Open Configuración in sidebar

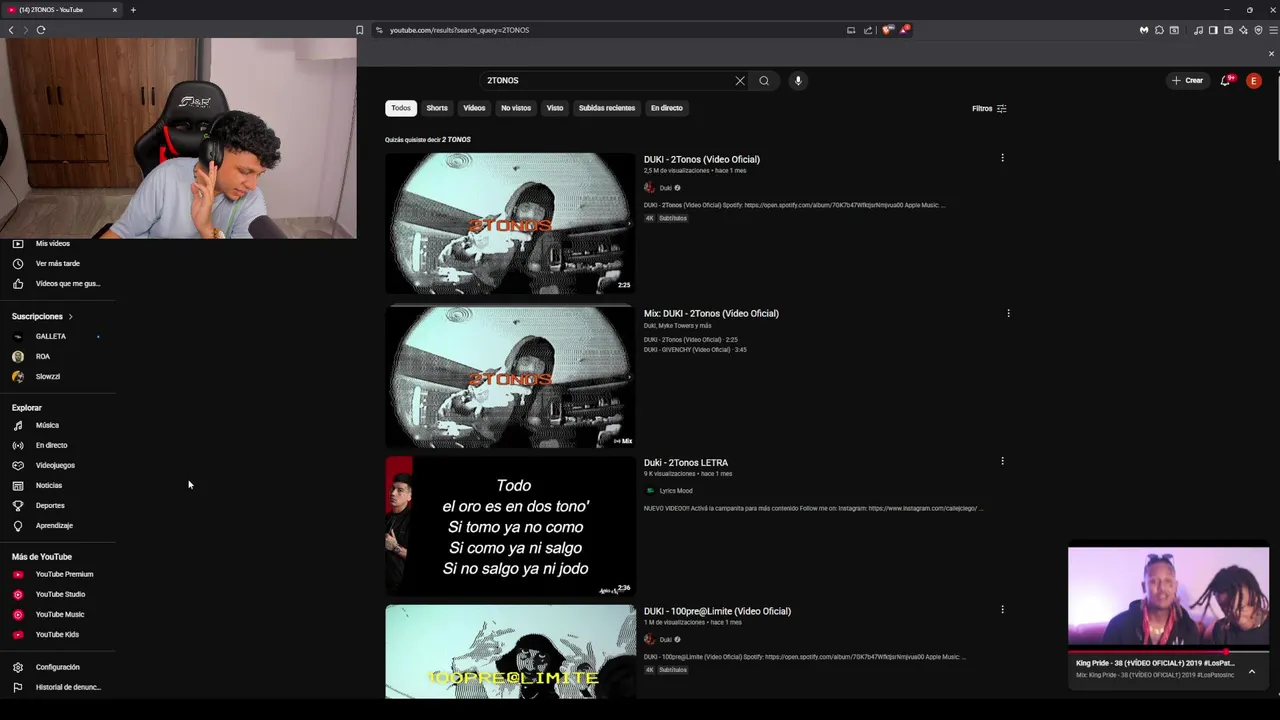57,667
